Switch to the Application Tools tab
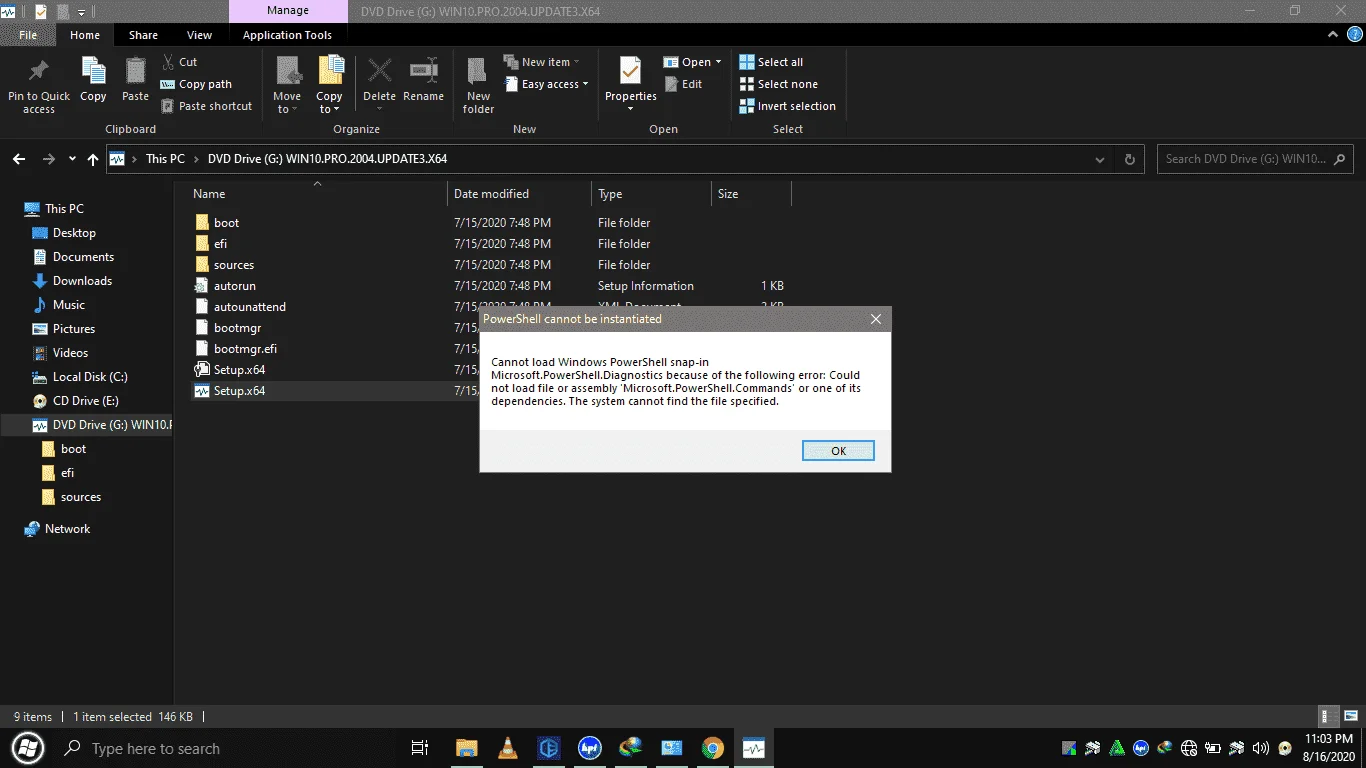This screenshot has width=1366, height=768. [287, 35]
